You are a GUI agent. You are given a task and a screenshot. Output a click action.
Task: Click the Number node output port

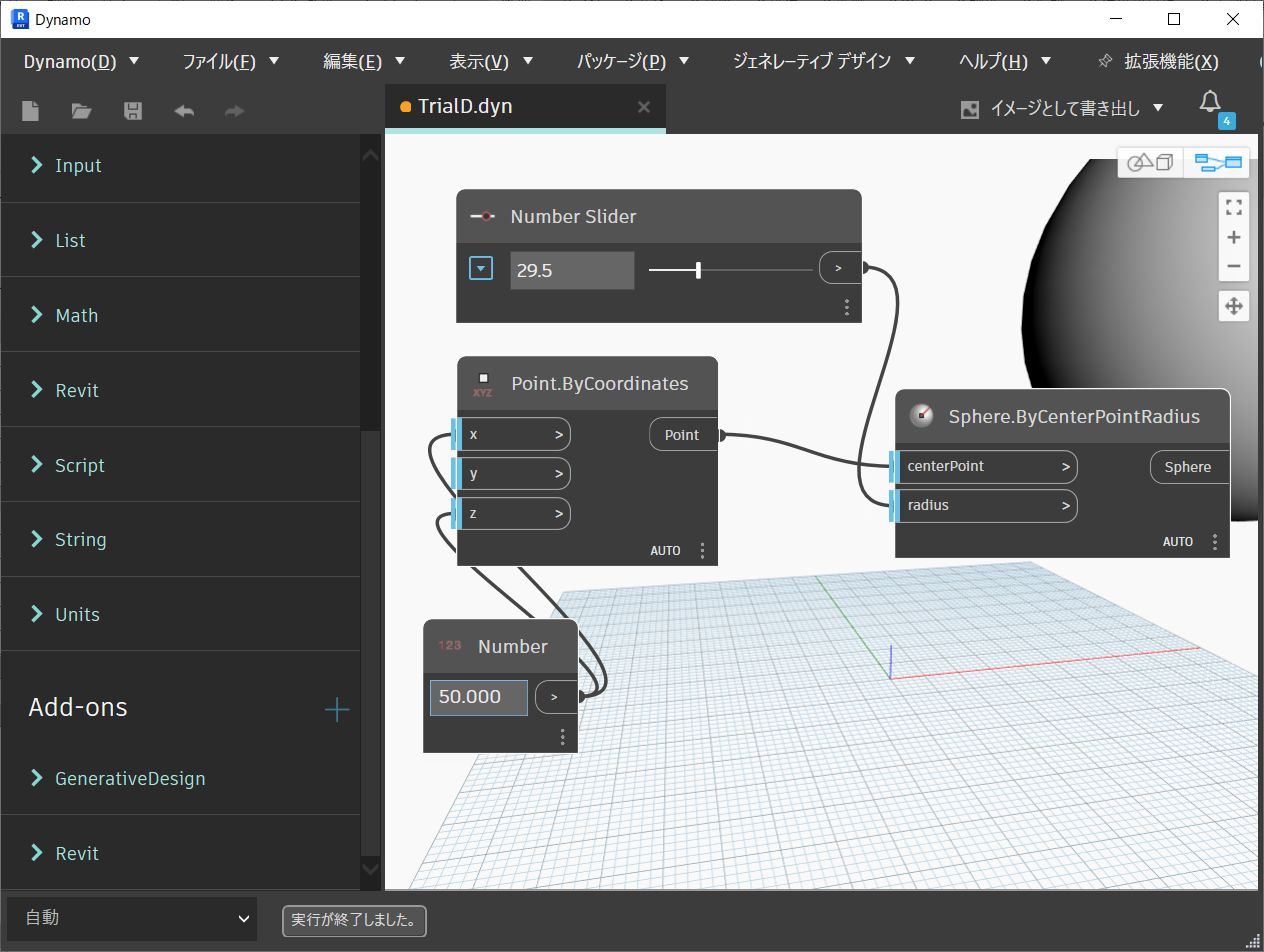tap(556, 697)
